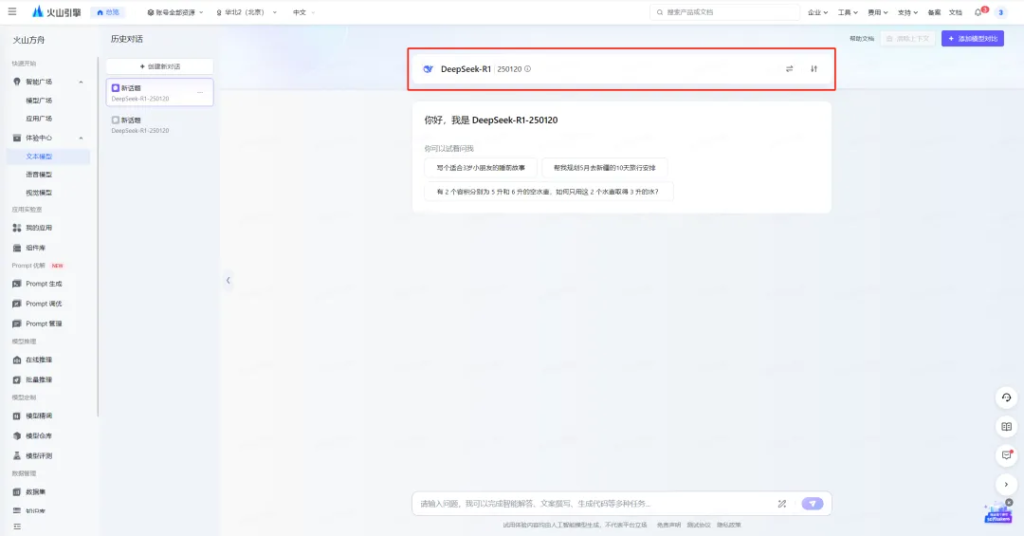Viewport: 1024px width, 536px height.
Task: Click the 创建新对话 button
Action: [159, 67]
